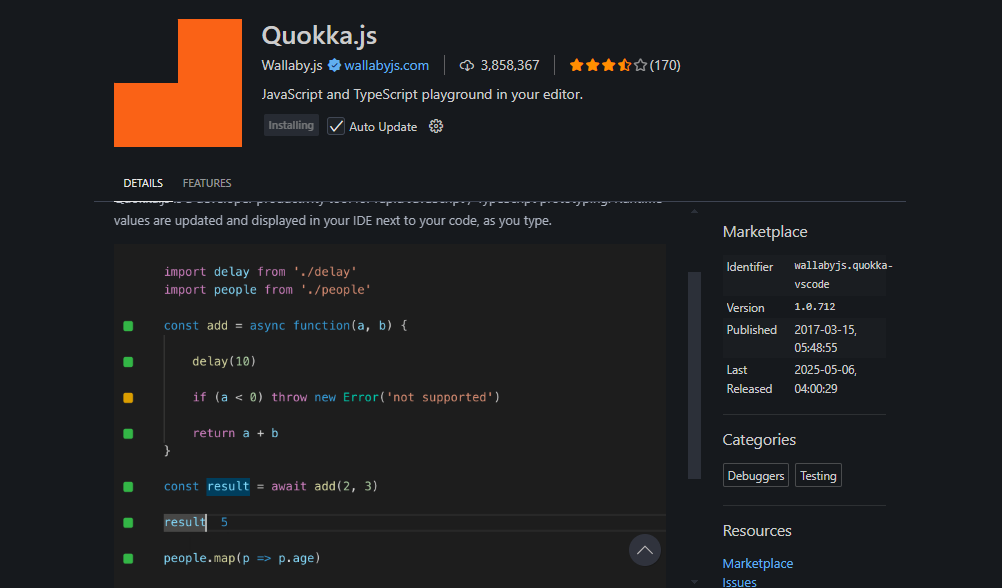
Task: Open the Marketplace resource link
Action: pos(758,564)
